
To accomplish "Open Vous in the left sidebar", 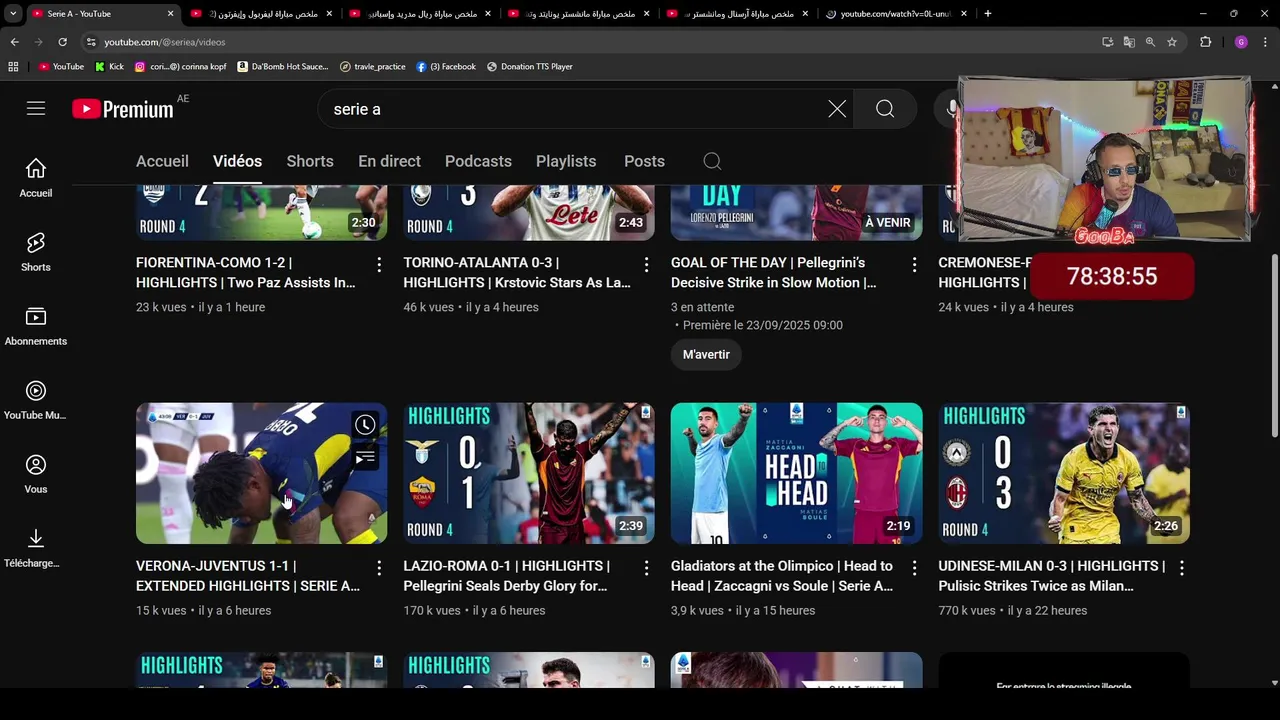I will tap(36, 474).
